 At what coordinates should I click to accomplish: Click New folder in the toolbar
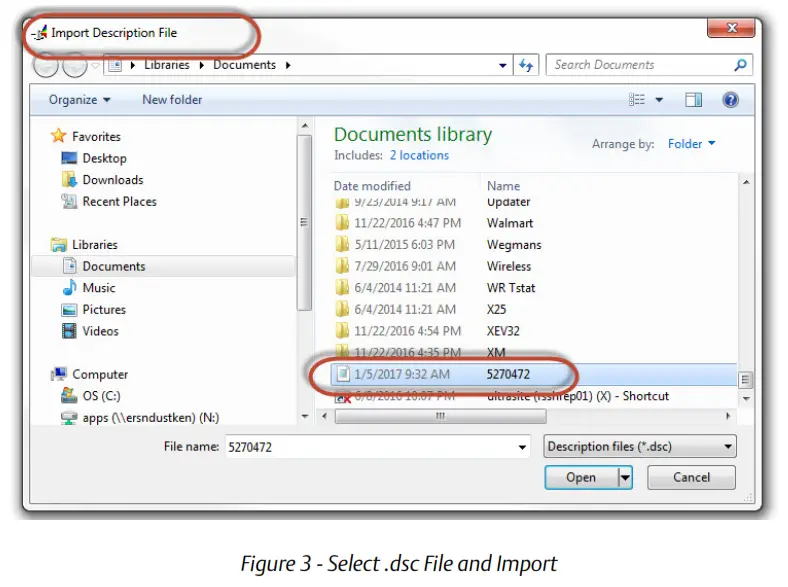[x=172, y=100]
